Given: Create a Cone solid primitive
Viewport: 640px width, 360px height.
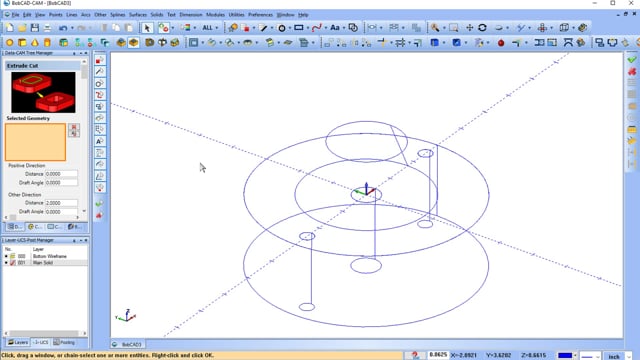Looking at the screenshot, I should 35,42.
